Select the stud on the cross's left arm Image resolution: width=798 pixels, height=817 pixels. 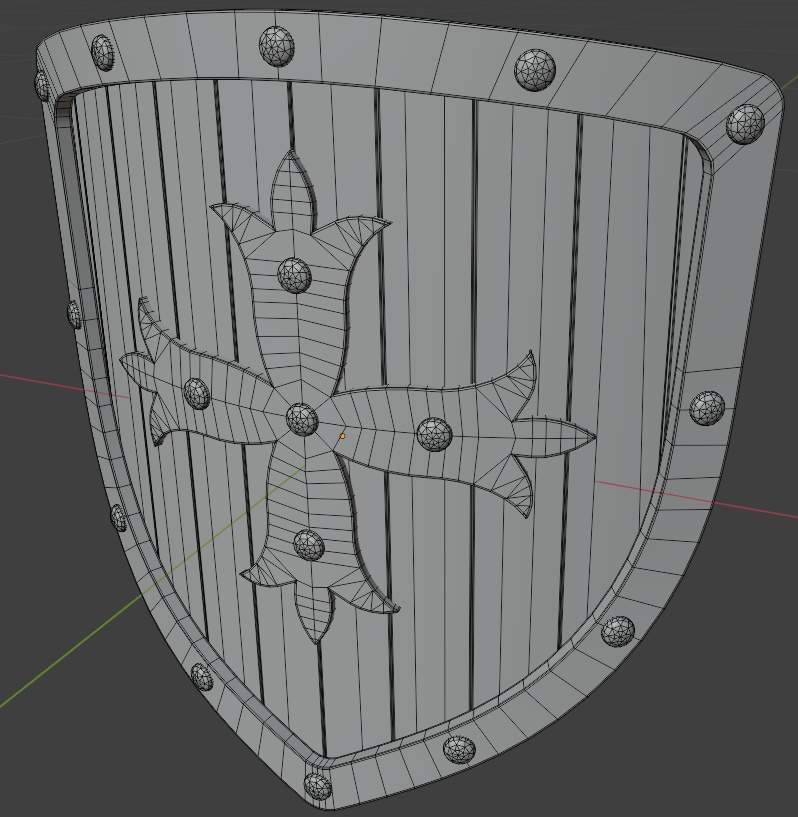click(x=197, y=393)
